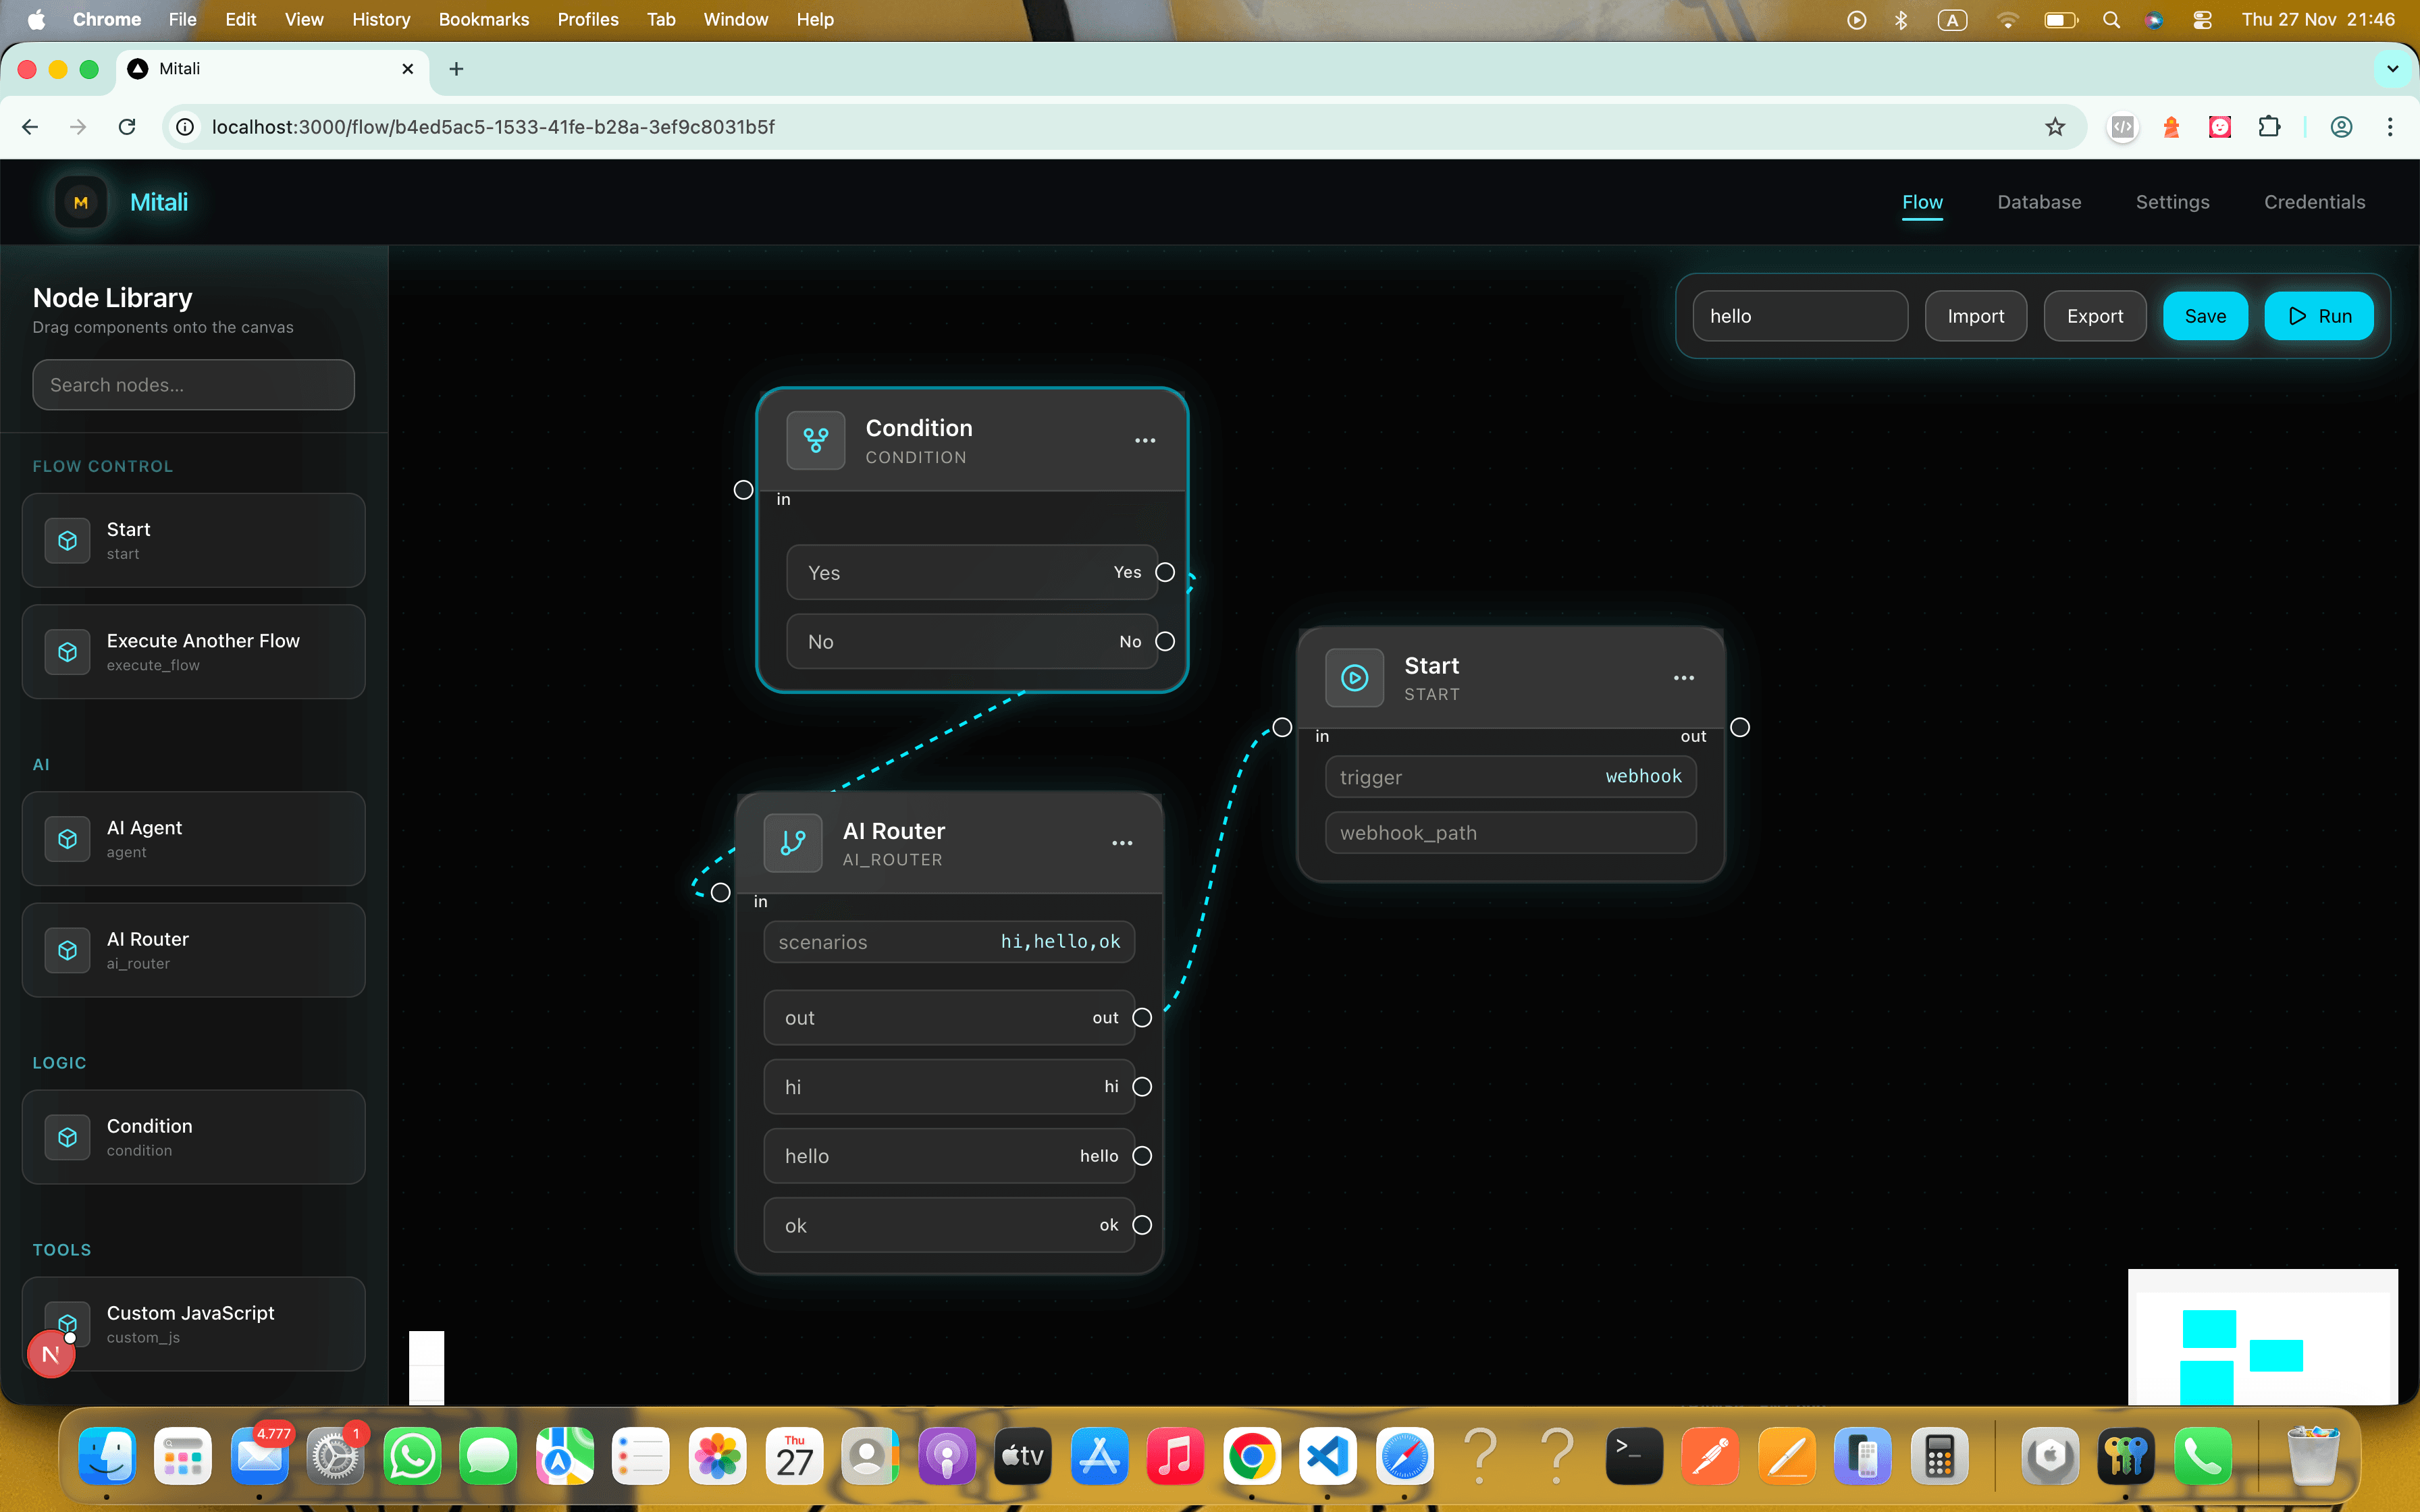Open the Condition node options menu
Image resolution: width=2420 pixels, height=1512 pixels.
point(1144,440)
